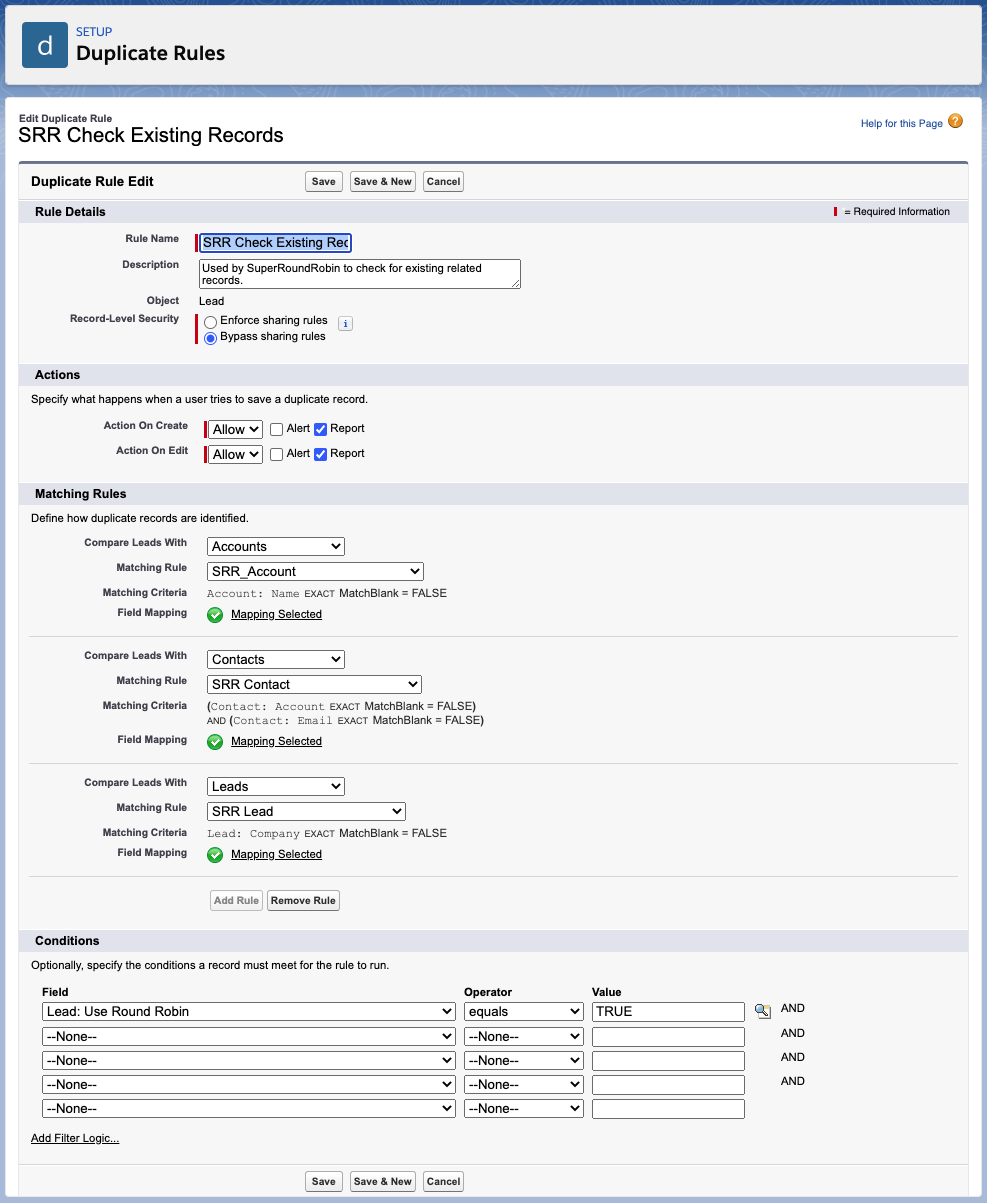Click green check icon in Accounts mapping
Screen dimensions: 987x1203
pos(215,615)
